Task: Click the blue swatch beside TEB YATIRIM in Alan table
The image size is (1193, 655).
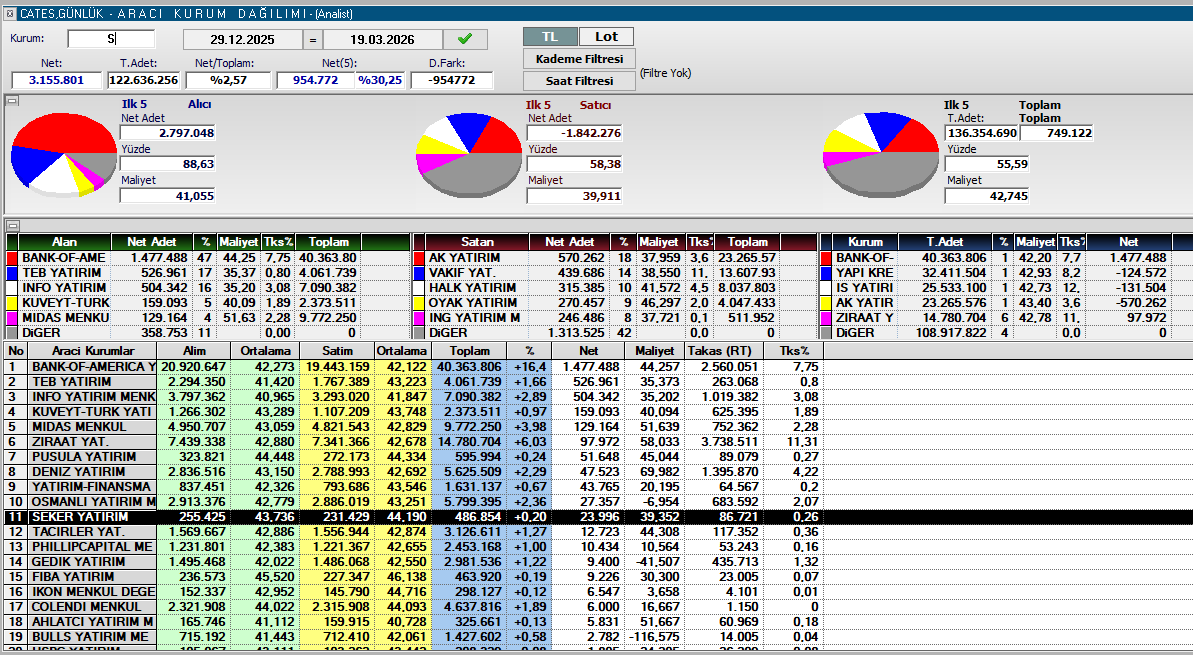Action: click(12, 272)
